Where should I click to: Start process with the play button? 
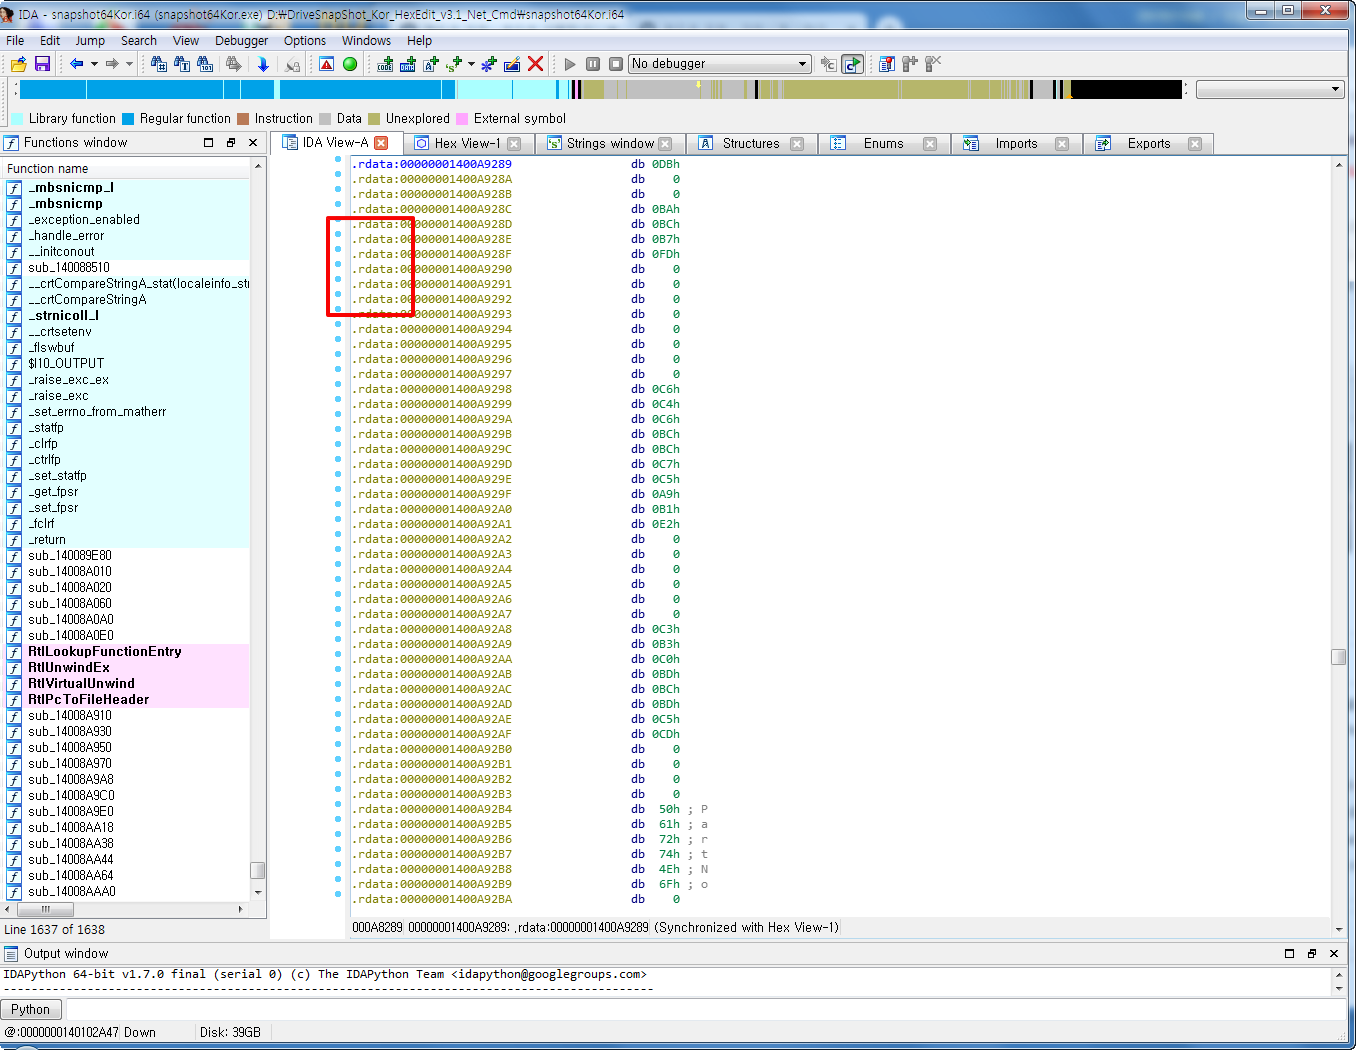click(x=570, y=64)
